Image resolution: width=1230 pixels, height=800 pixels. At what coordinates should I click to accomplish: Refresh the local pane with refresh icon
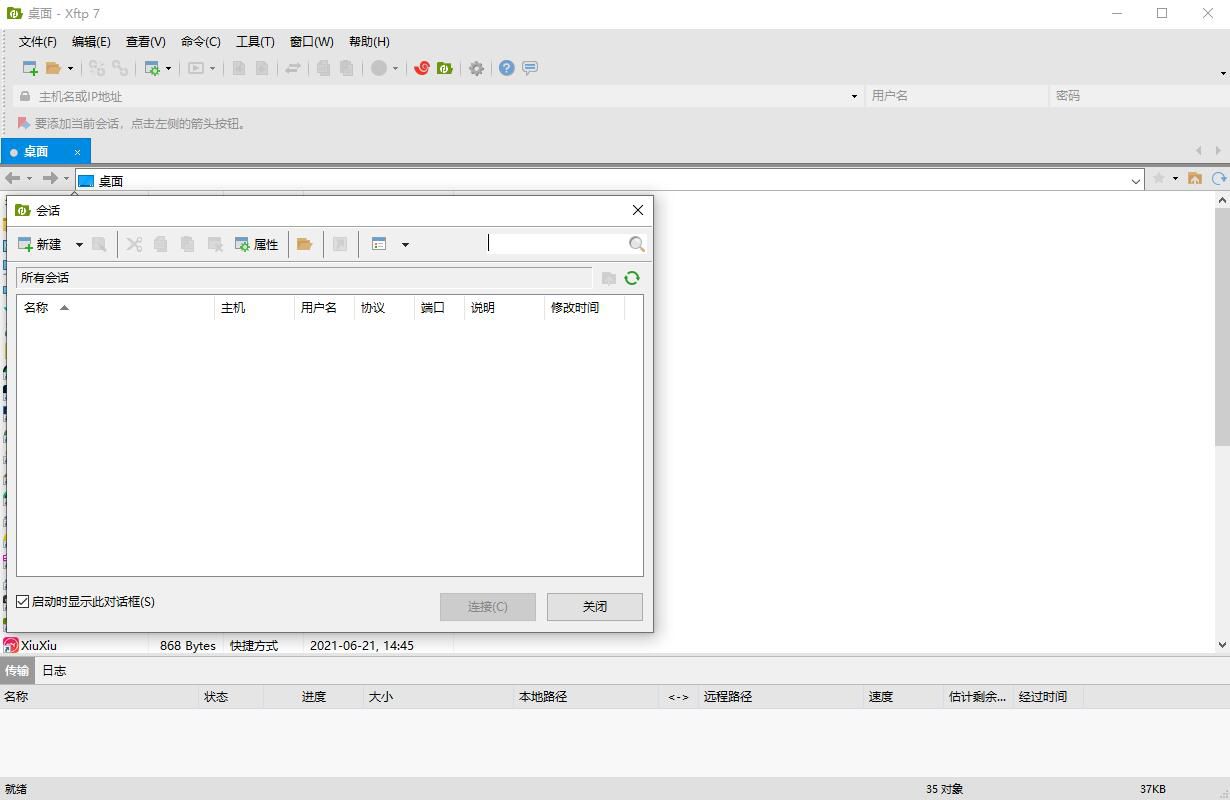tap(1219, 178)
